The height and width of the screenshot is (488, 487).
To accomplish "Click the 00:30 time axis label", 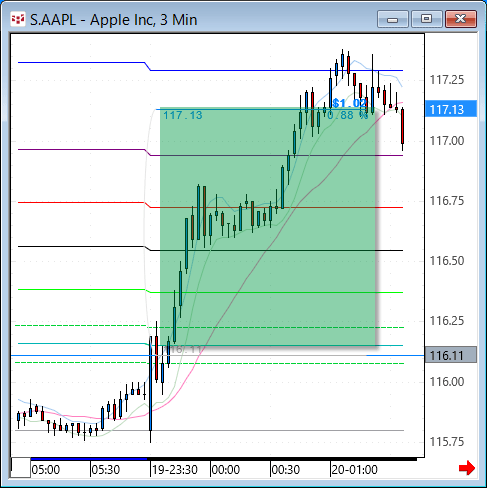I will (x=286, y=470).
